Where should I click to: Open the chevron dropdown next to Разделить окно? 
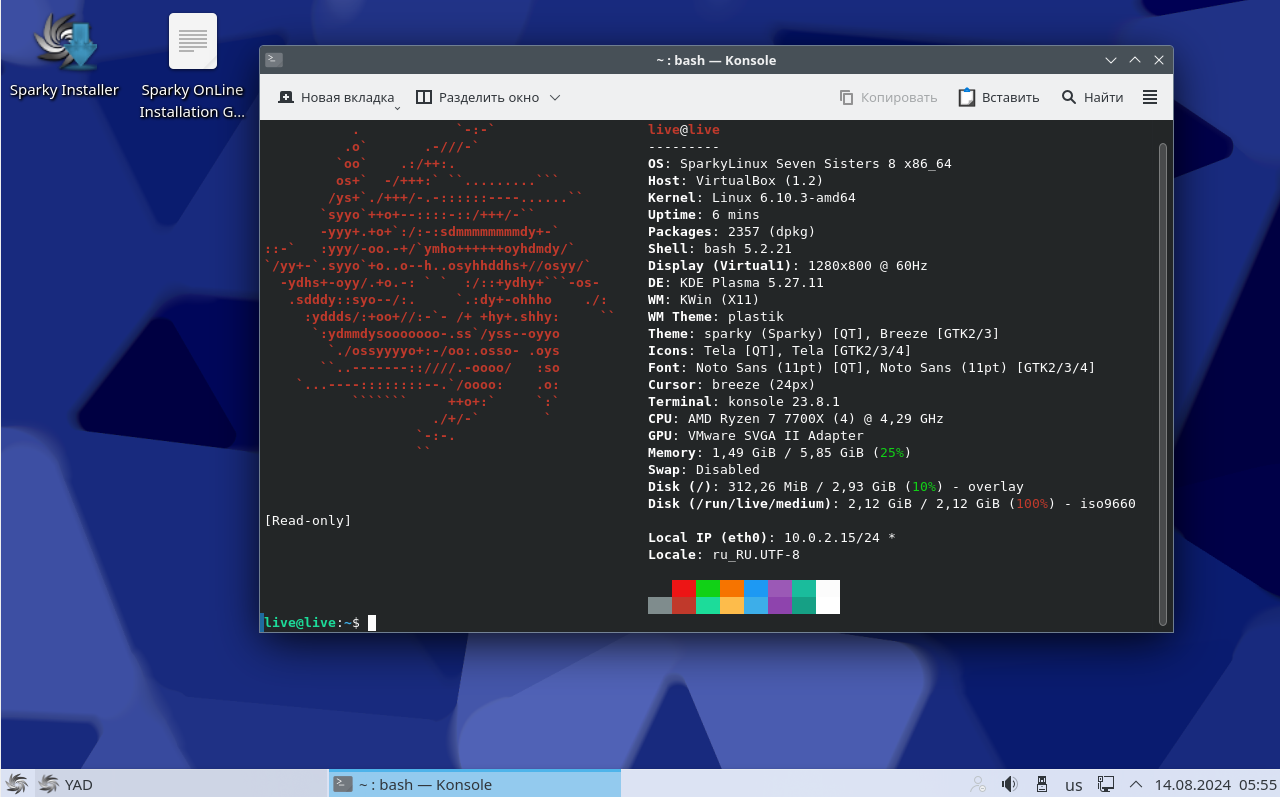(555, 97)
